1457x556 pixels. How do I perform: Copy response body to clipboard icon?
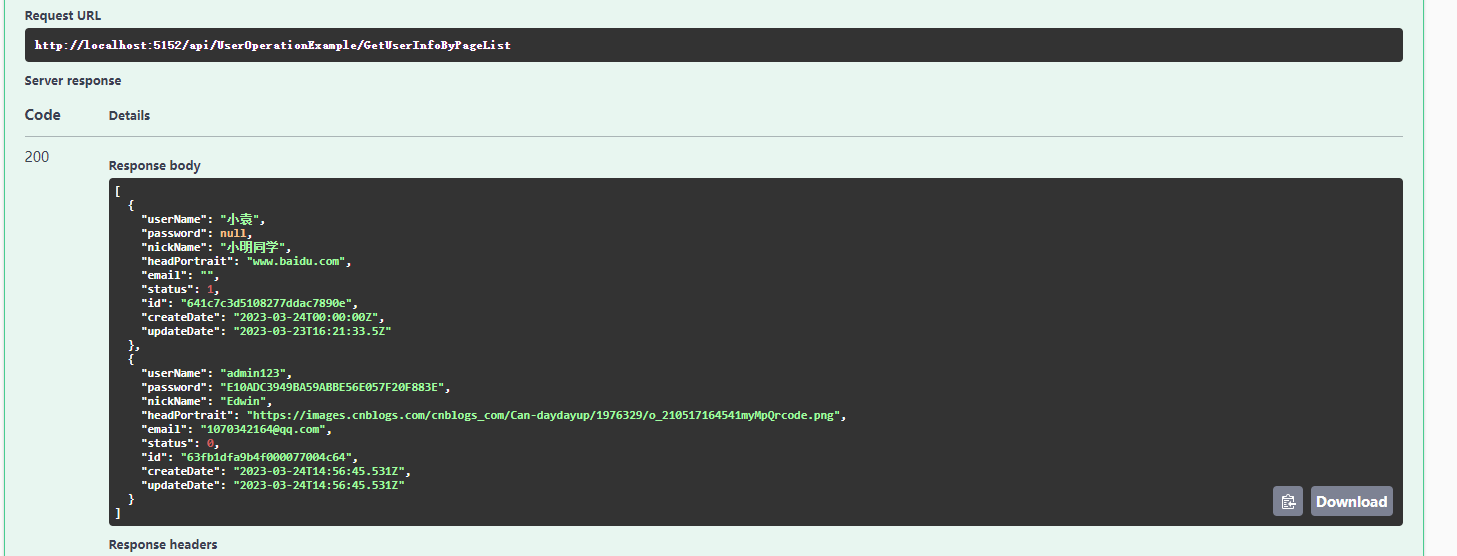[x=1288, y=501]
